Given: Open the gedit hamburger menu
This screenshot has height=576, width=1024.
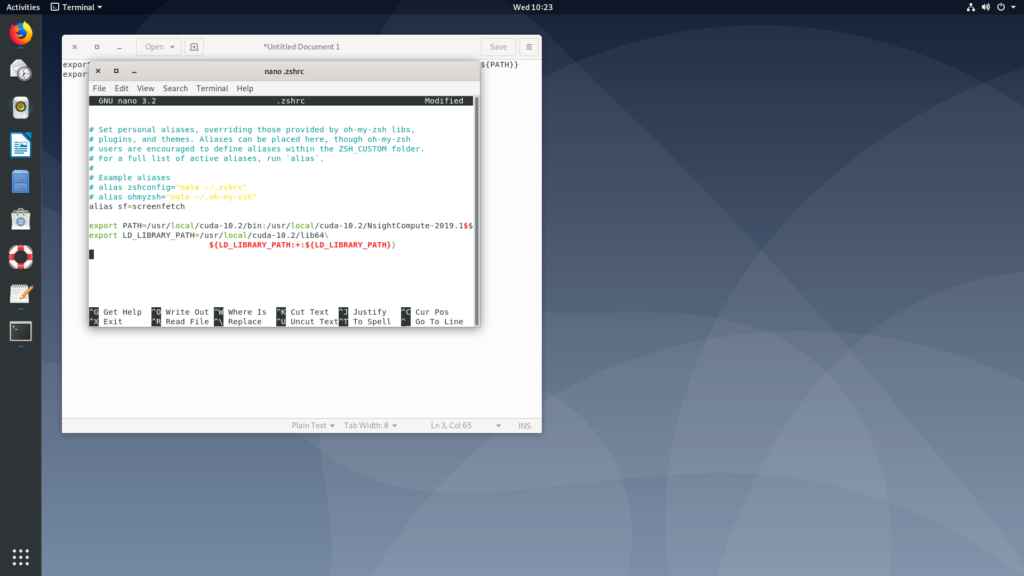Looking at the screenshot, I should [529, 47].
